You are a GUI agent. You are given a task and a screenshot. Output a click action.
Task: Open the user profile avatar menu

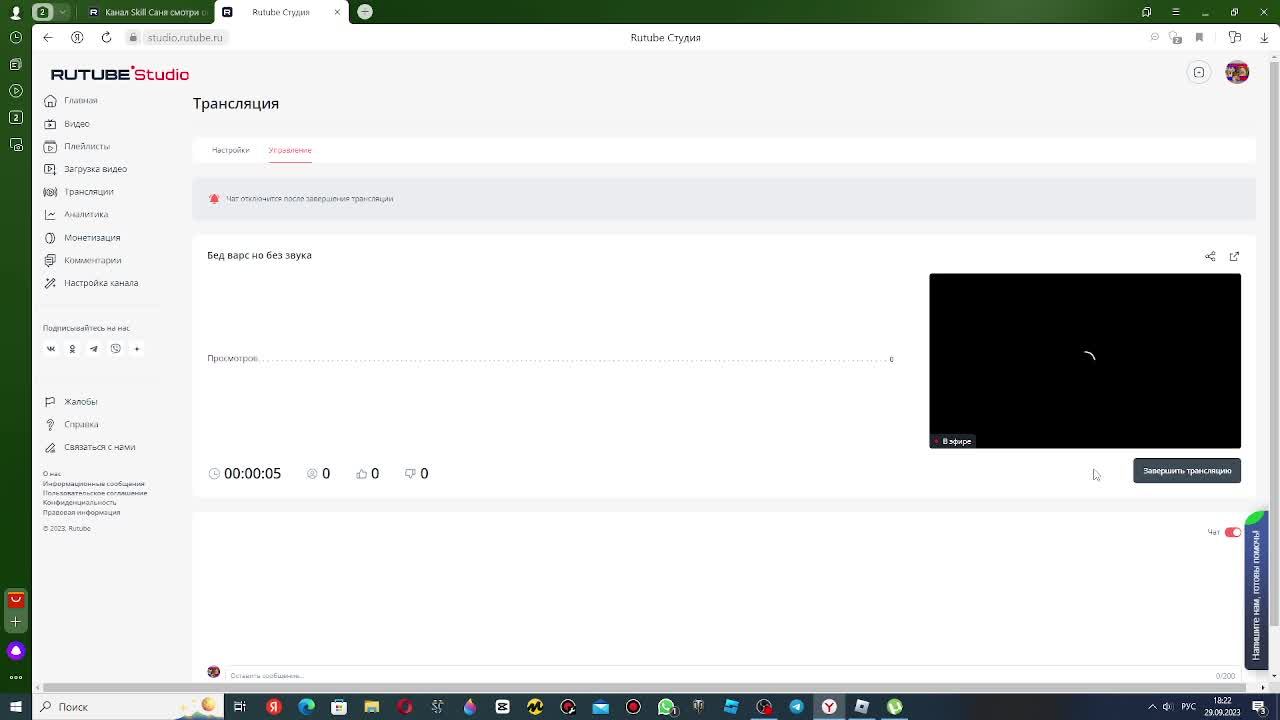(1237, 72)
